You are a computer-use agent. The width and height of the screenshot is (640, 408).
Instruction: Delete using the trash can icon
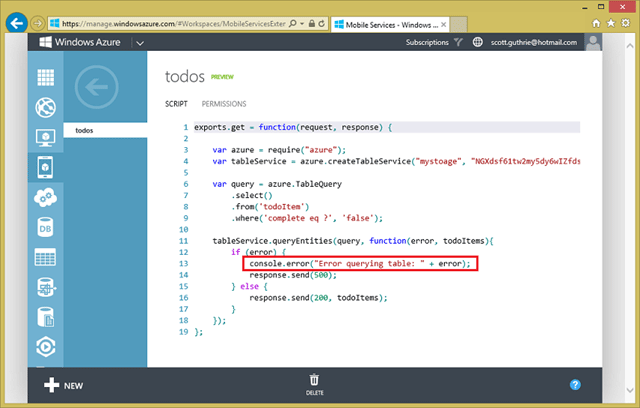point(314,384)
